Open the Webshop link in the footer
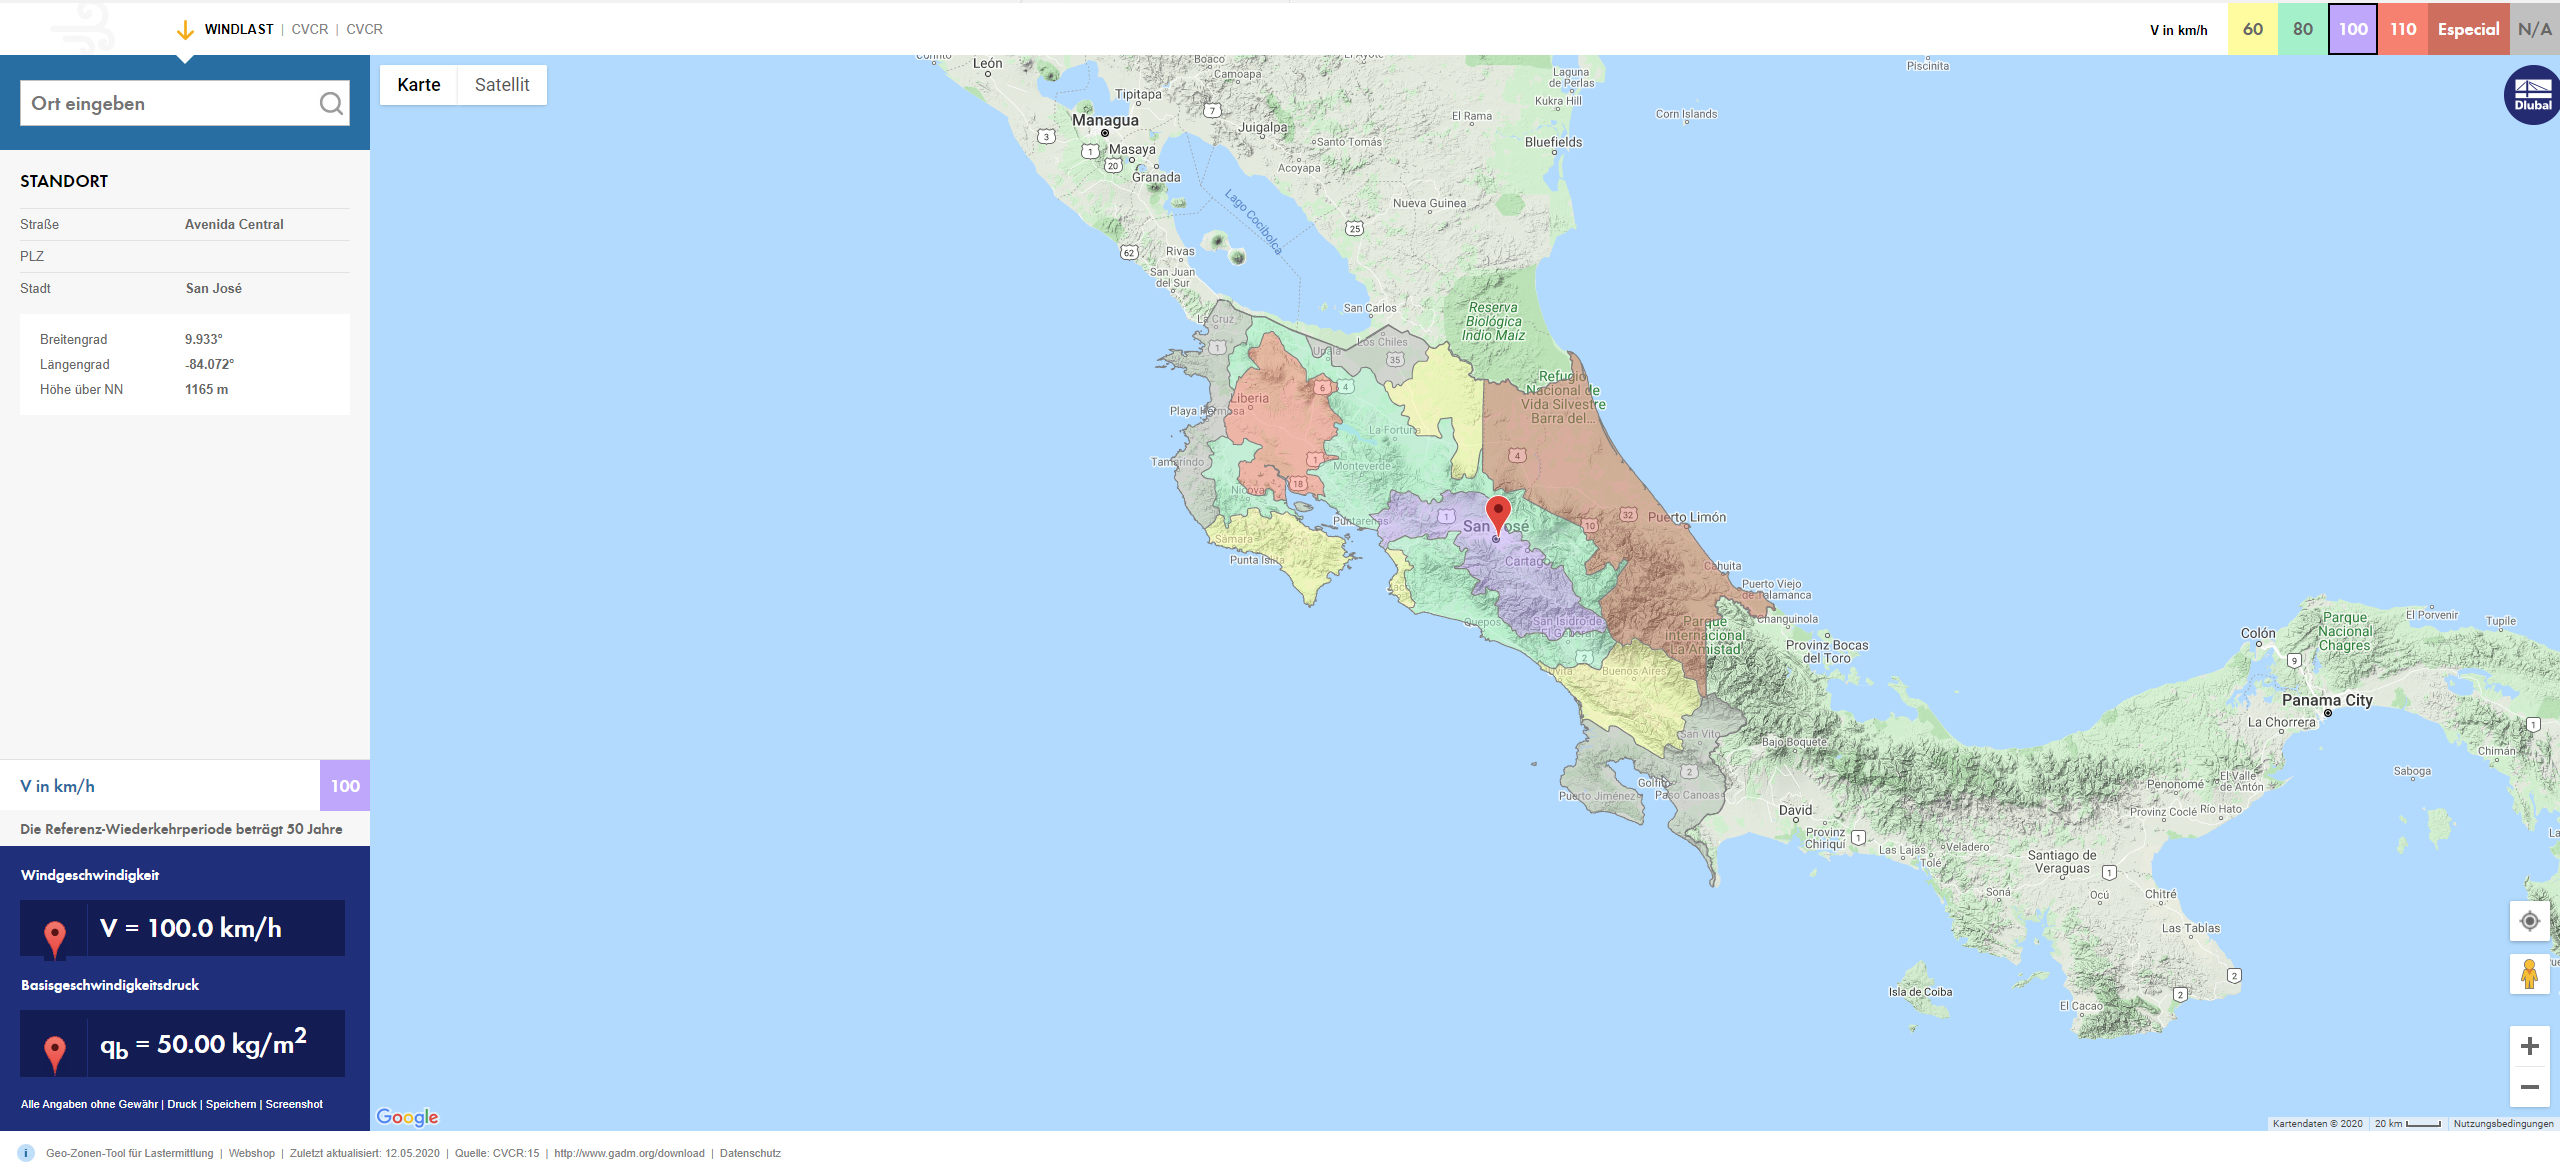 [251, 1152]
